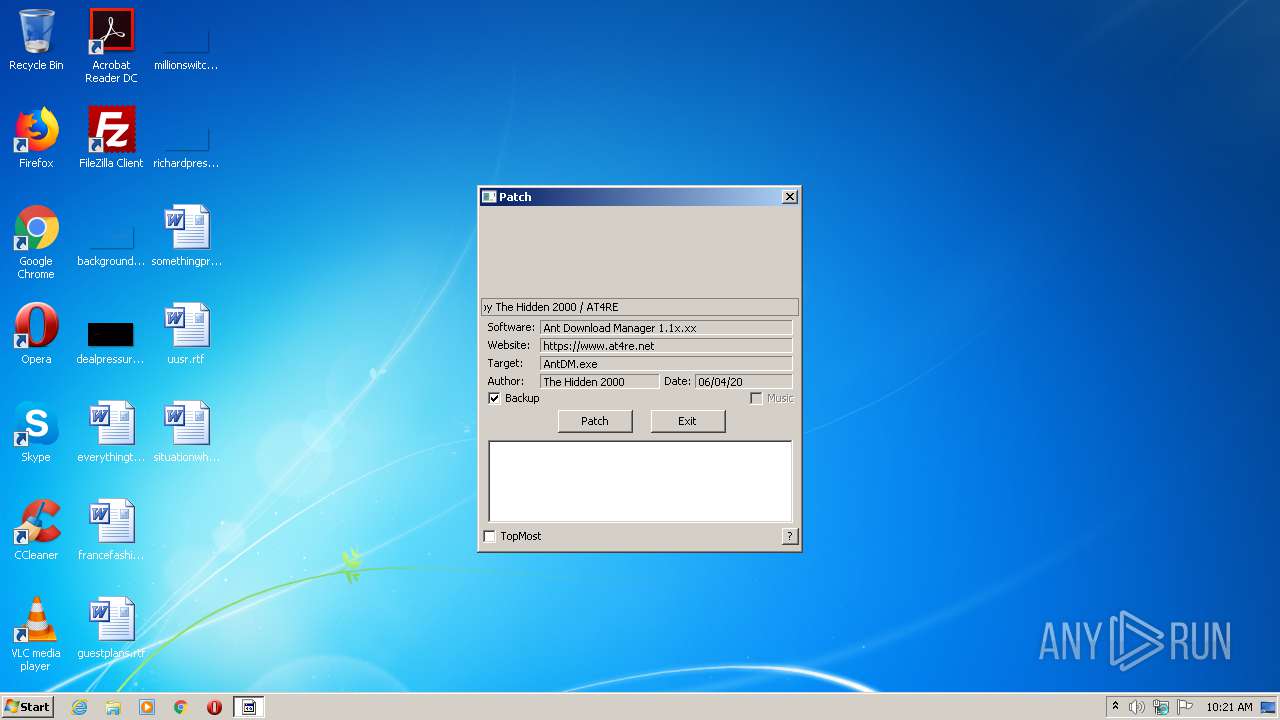1280x720 pixels.
Task: Open the somethingpr Word document
Action: pyautogui.click(x=186, y=237)
